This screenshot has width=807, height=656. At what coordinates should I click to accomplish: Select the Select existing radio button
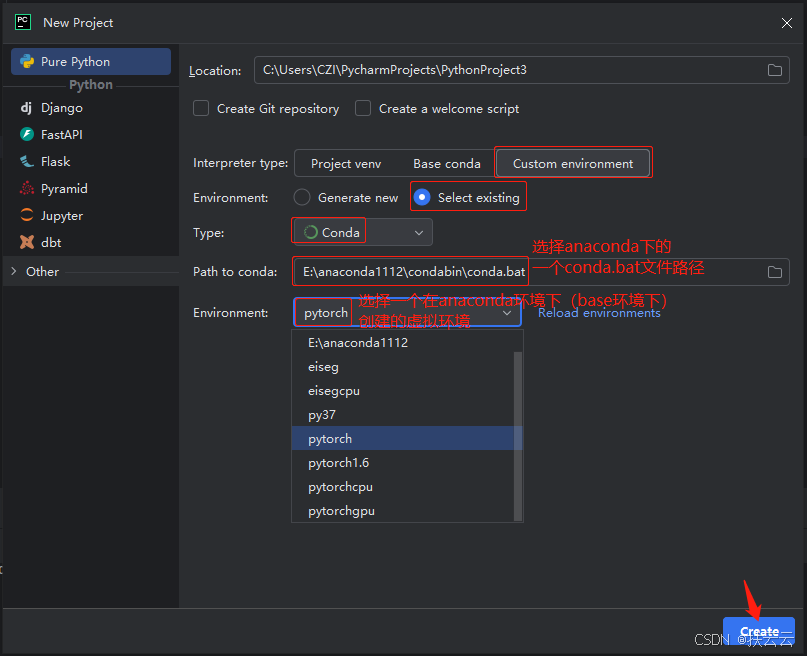[x=422, y=198]
